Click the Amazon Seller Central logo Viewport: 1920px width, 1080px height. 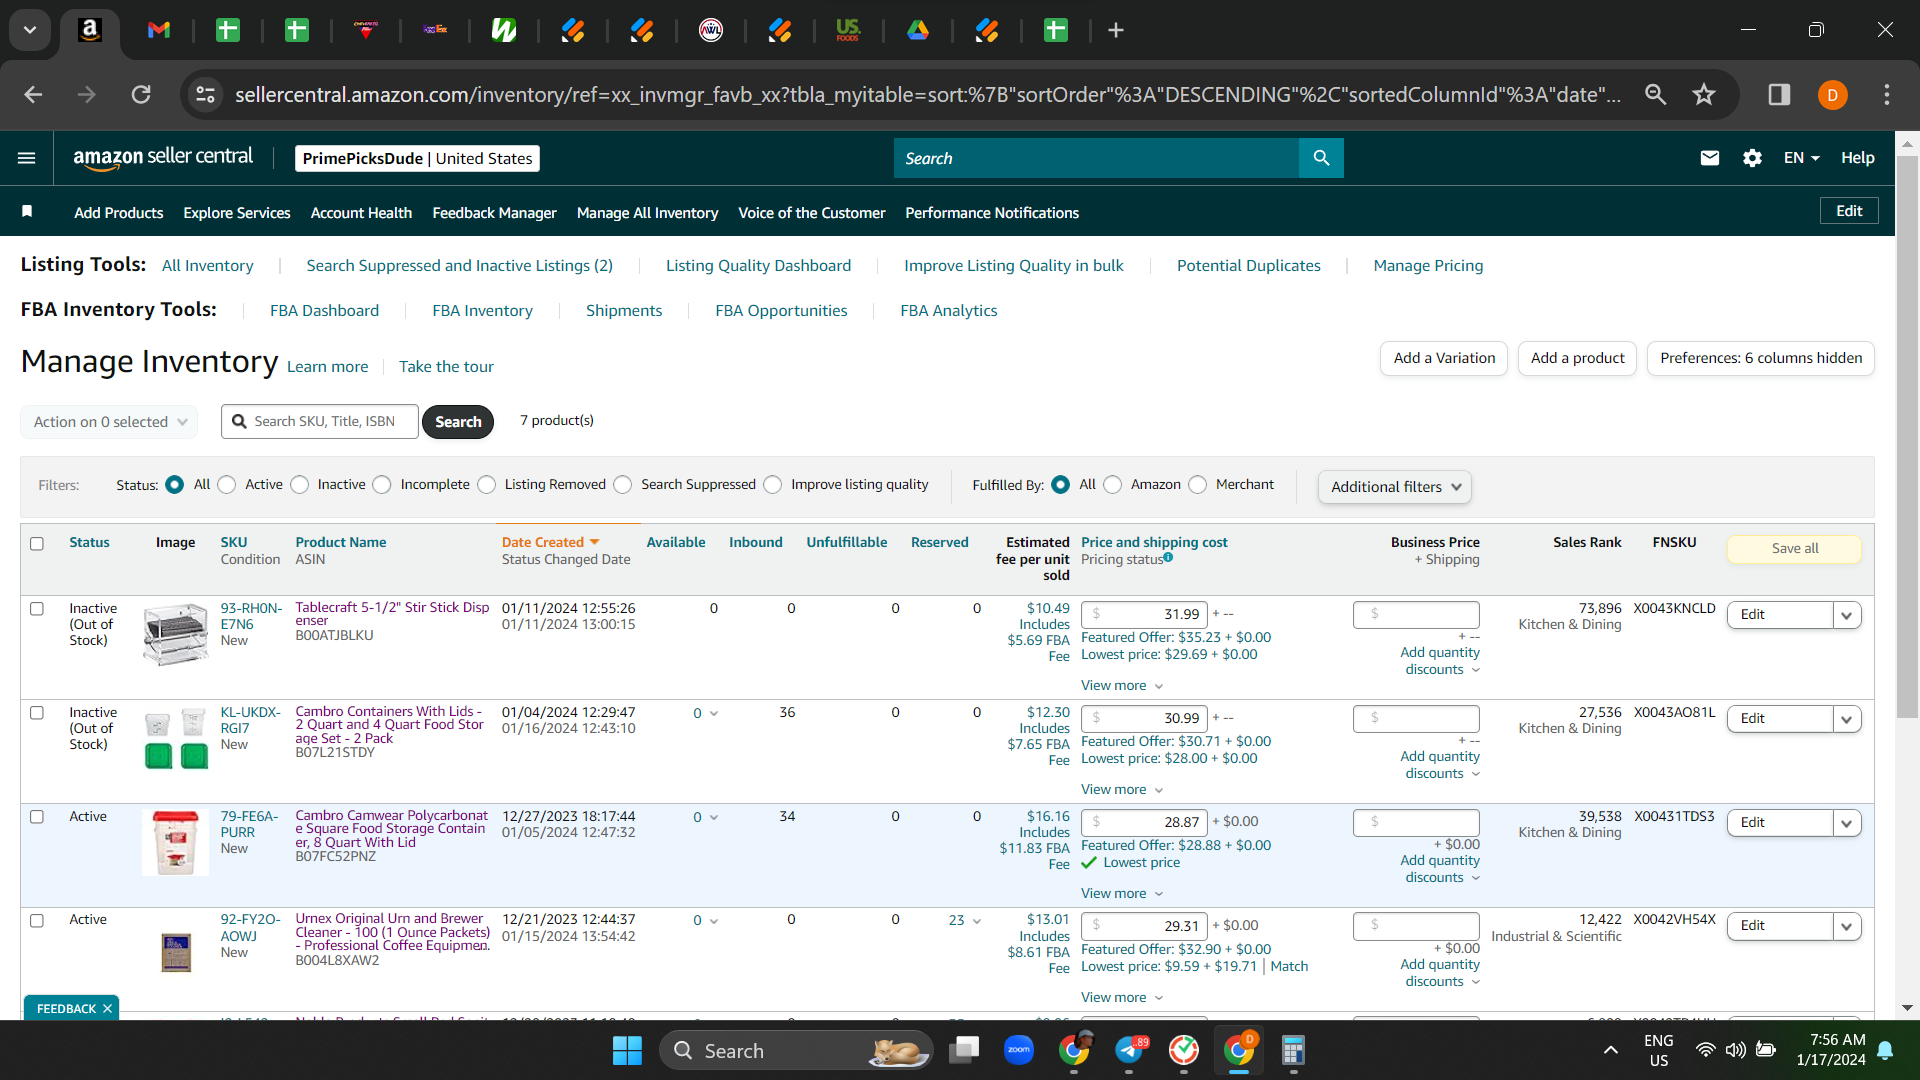point(163,158)
